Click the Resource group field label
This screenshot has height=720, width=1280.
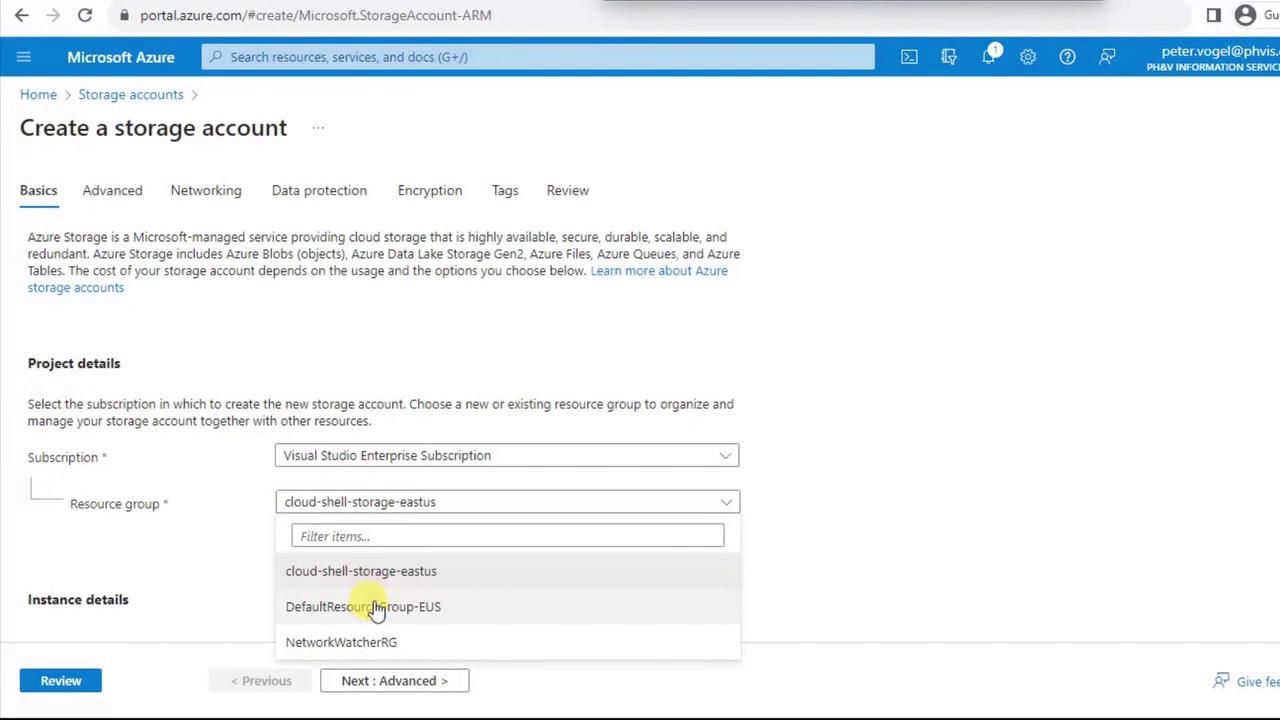click(x=115, y=504)
